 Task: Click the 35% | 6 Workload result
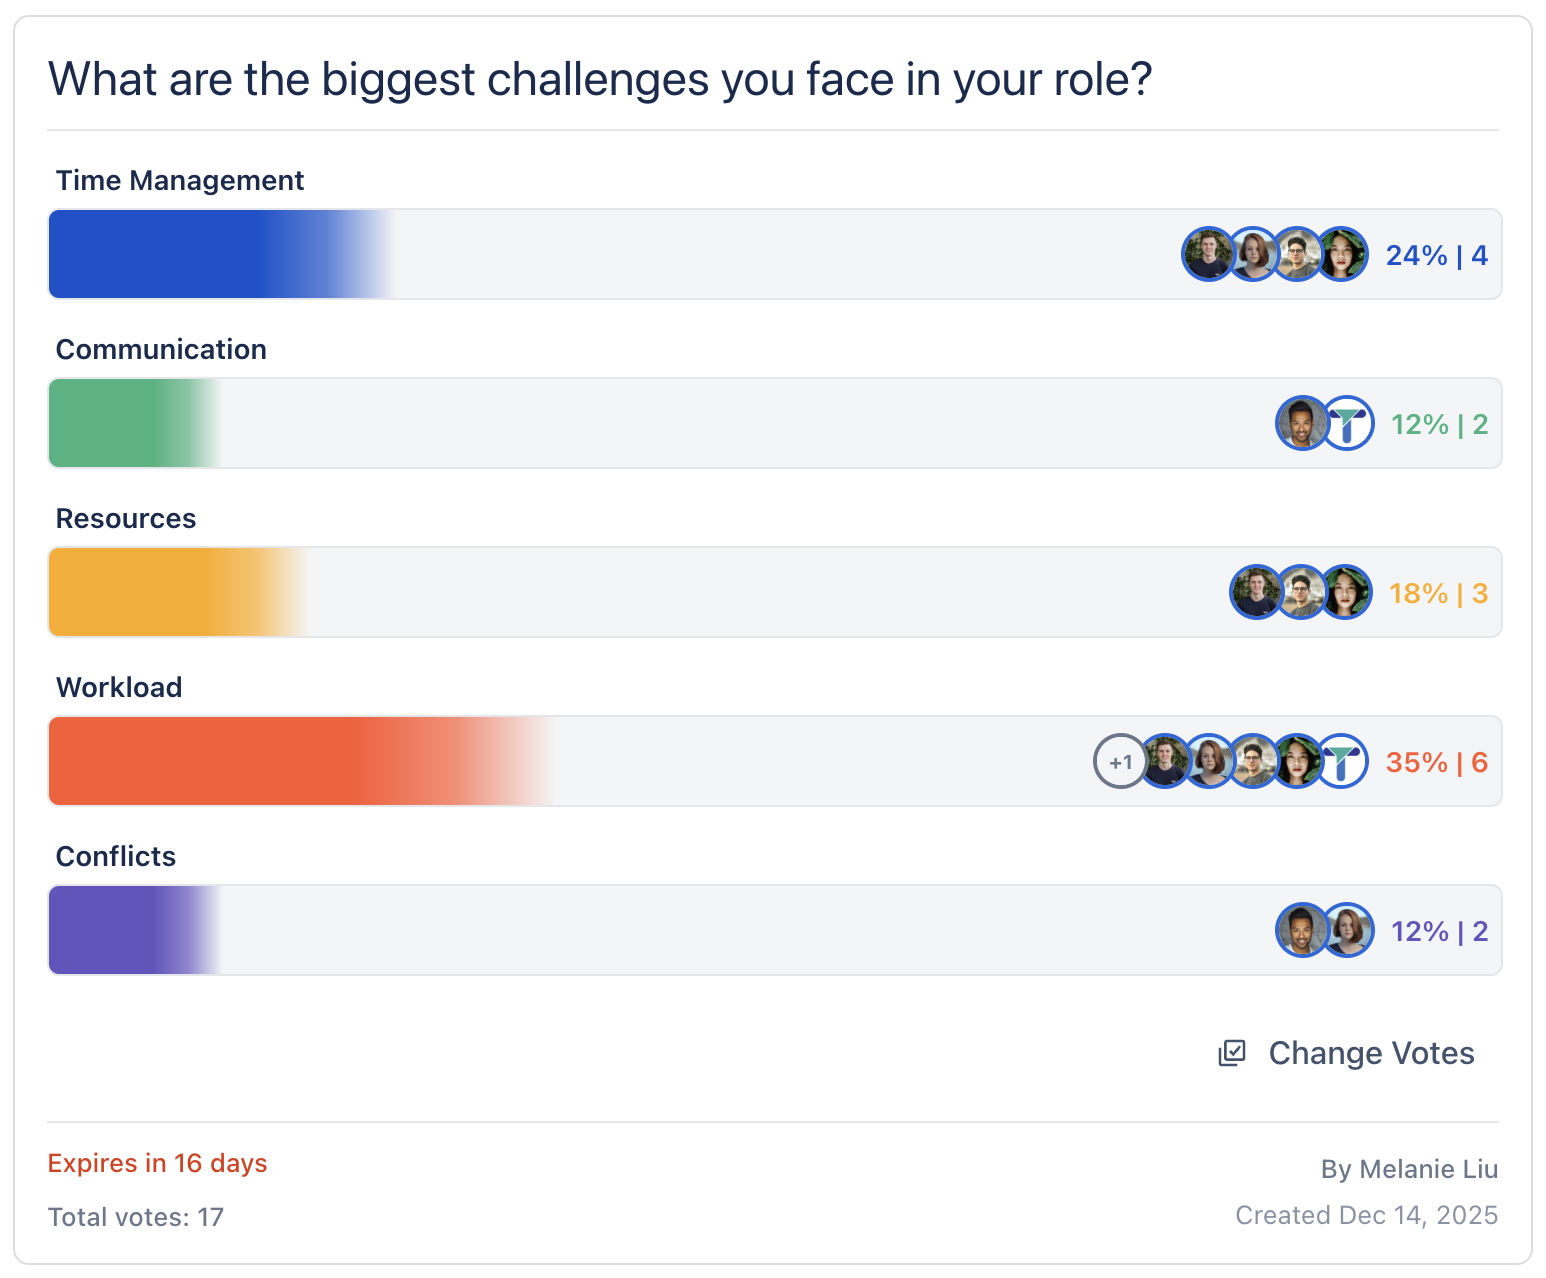point(1437,763)
